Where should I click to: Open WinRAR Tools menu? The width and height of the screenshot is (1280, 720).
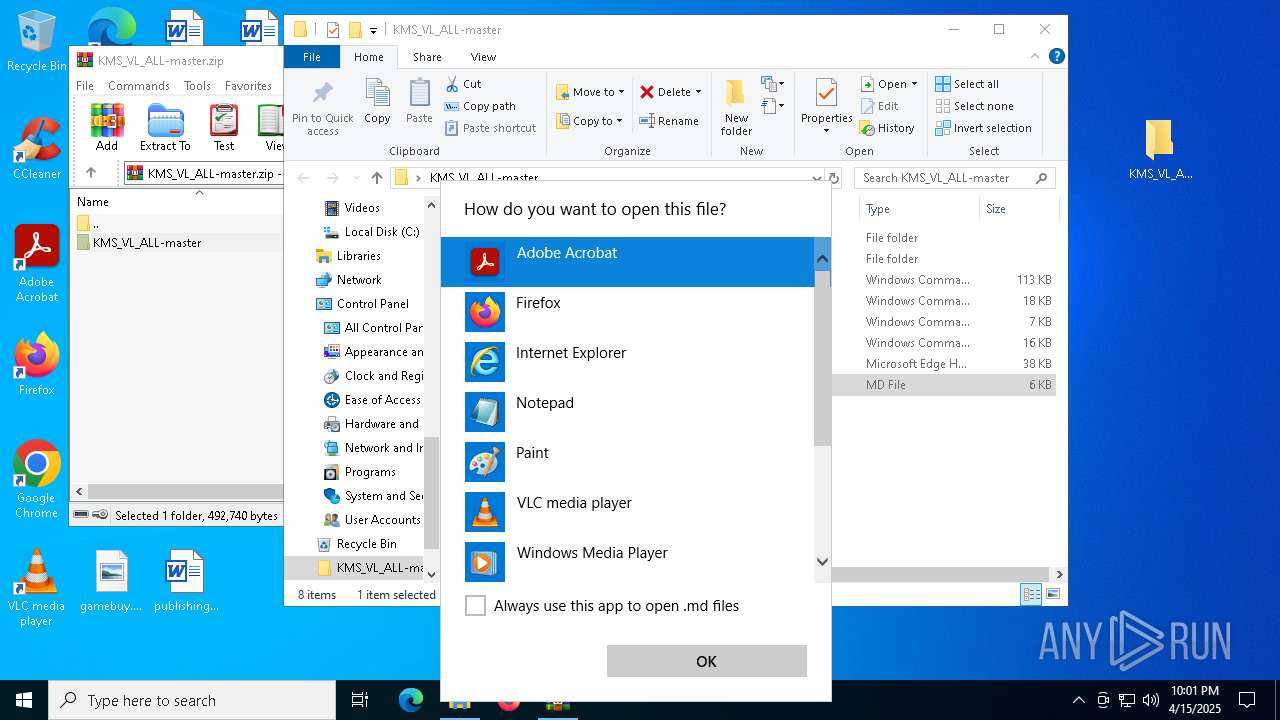click(197, 86)
